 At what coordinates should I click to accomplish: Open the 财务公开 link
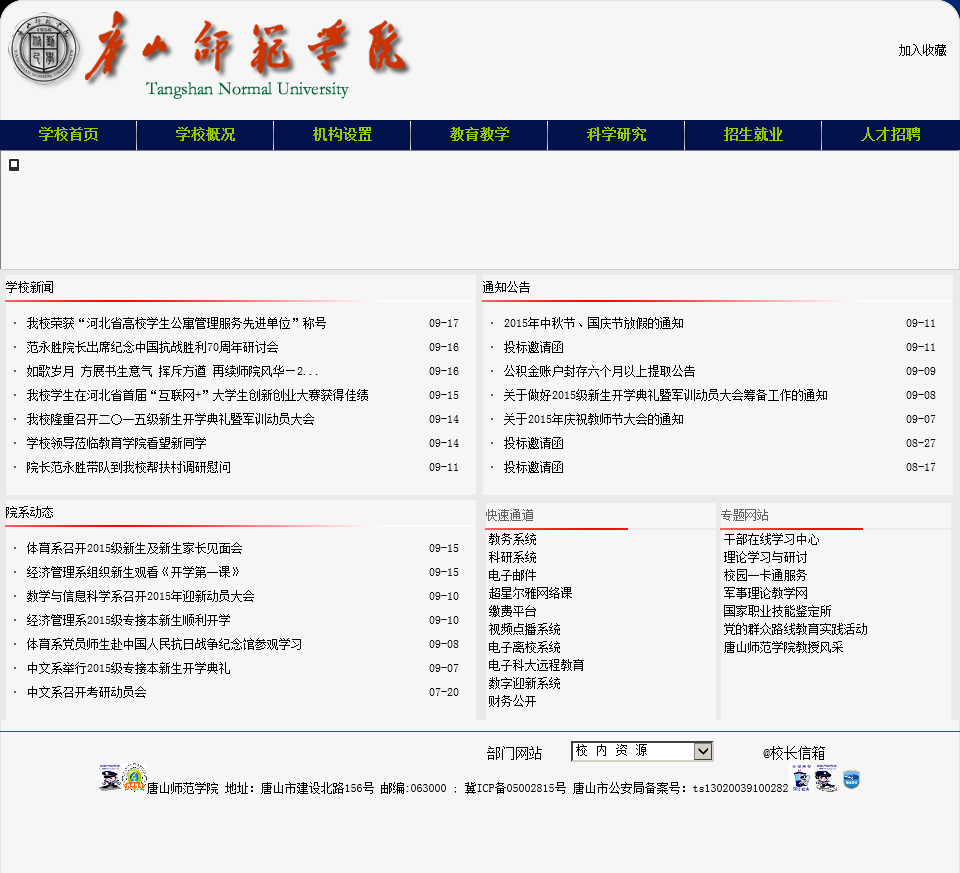click(512, 701)
